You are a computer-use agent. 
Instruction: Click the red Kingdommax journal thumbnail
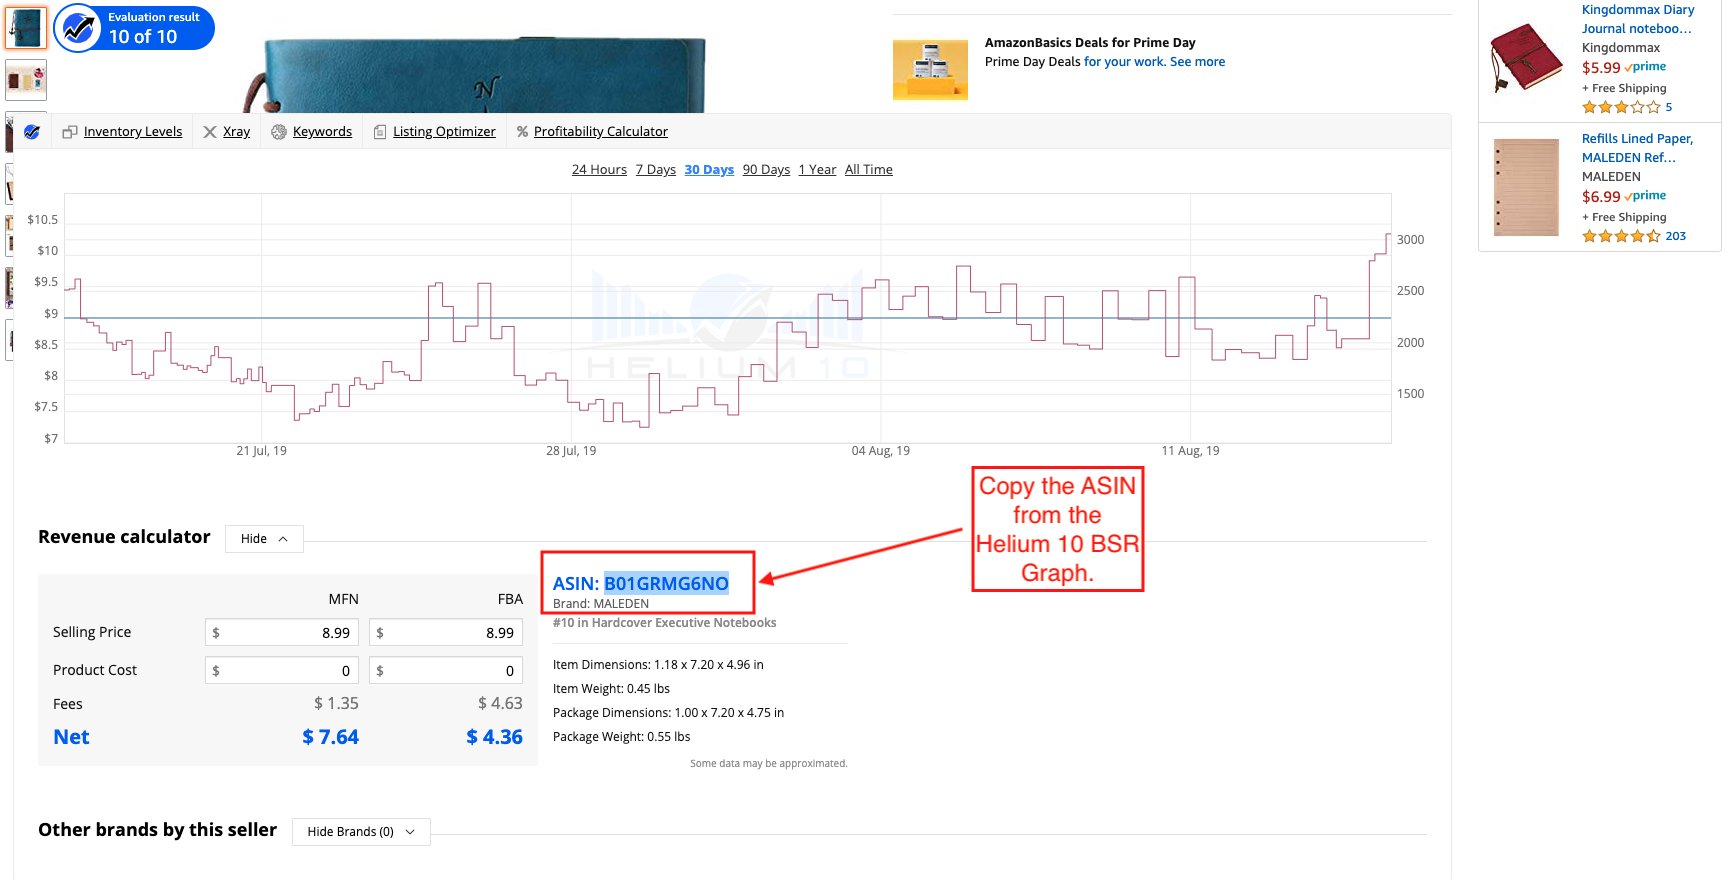click(x=1526, y=58)
